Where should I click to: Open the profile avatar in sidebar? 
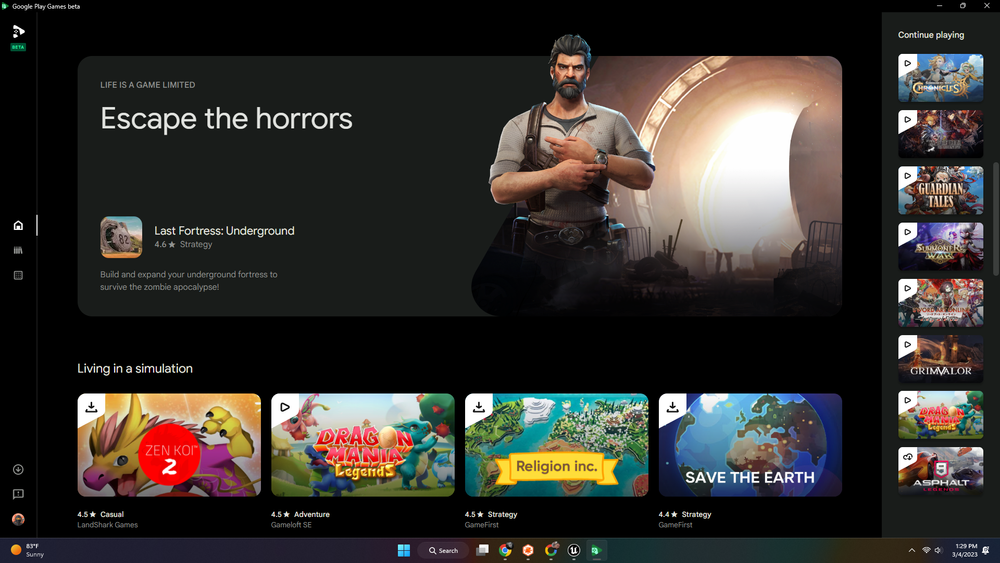click(x=18, y=519)
